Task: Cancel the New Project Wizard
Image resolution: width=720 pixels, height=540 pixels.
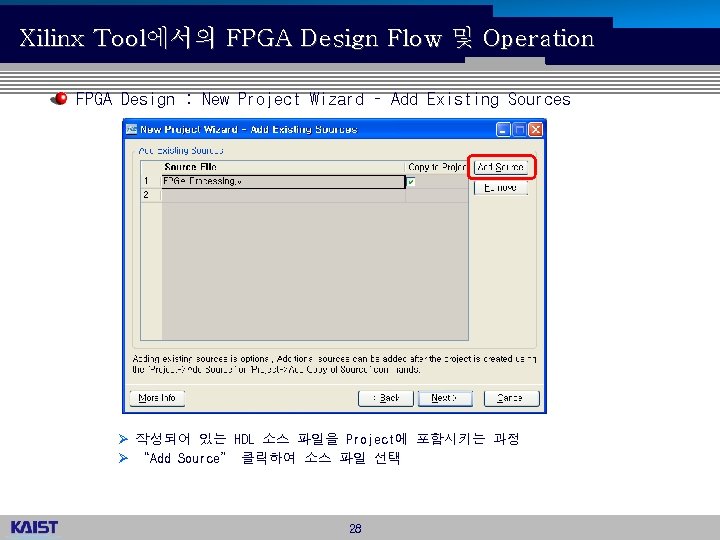Action: tap(512, 398)
